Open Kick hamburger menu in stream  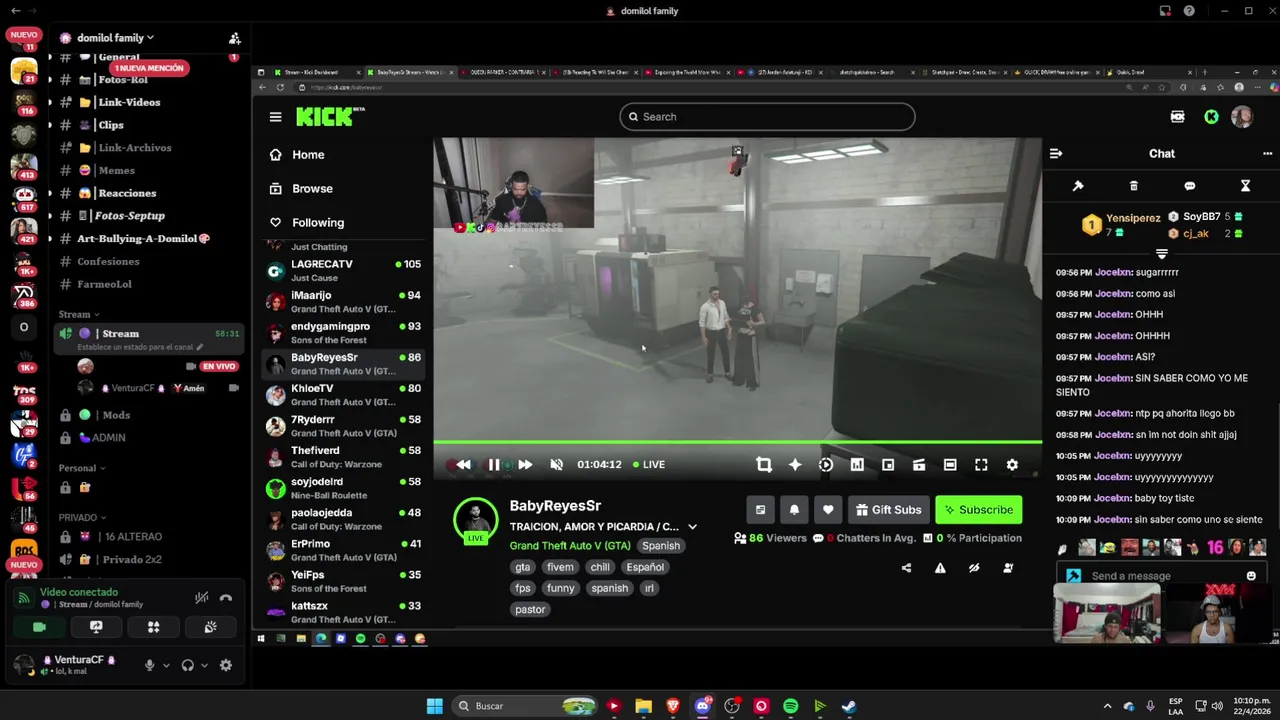tap(275, 117)
